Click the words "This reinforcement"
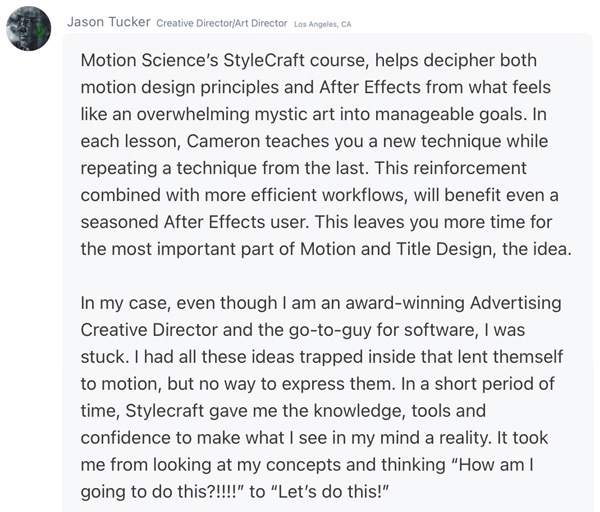 (450, 168)
